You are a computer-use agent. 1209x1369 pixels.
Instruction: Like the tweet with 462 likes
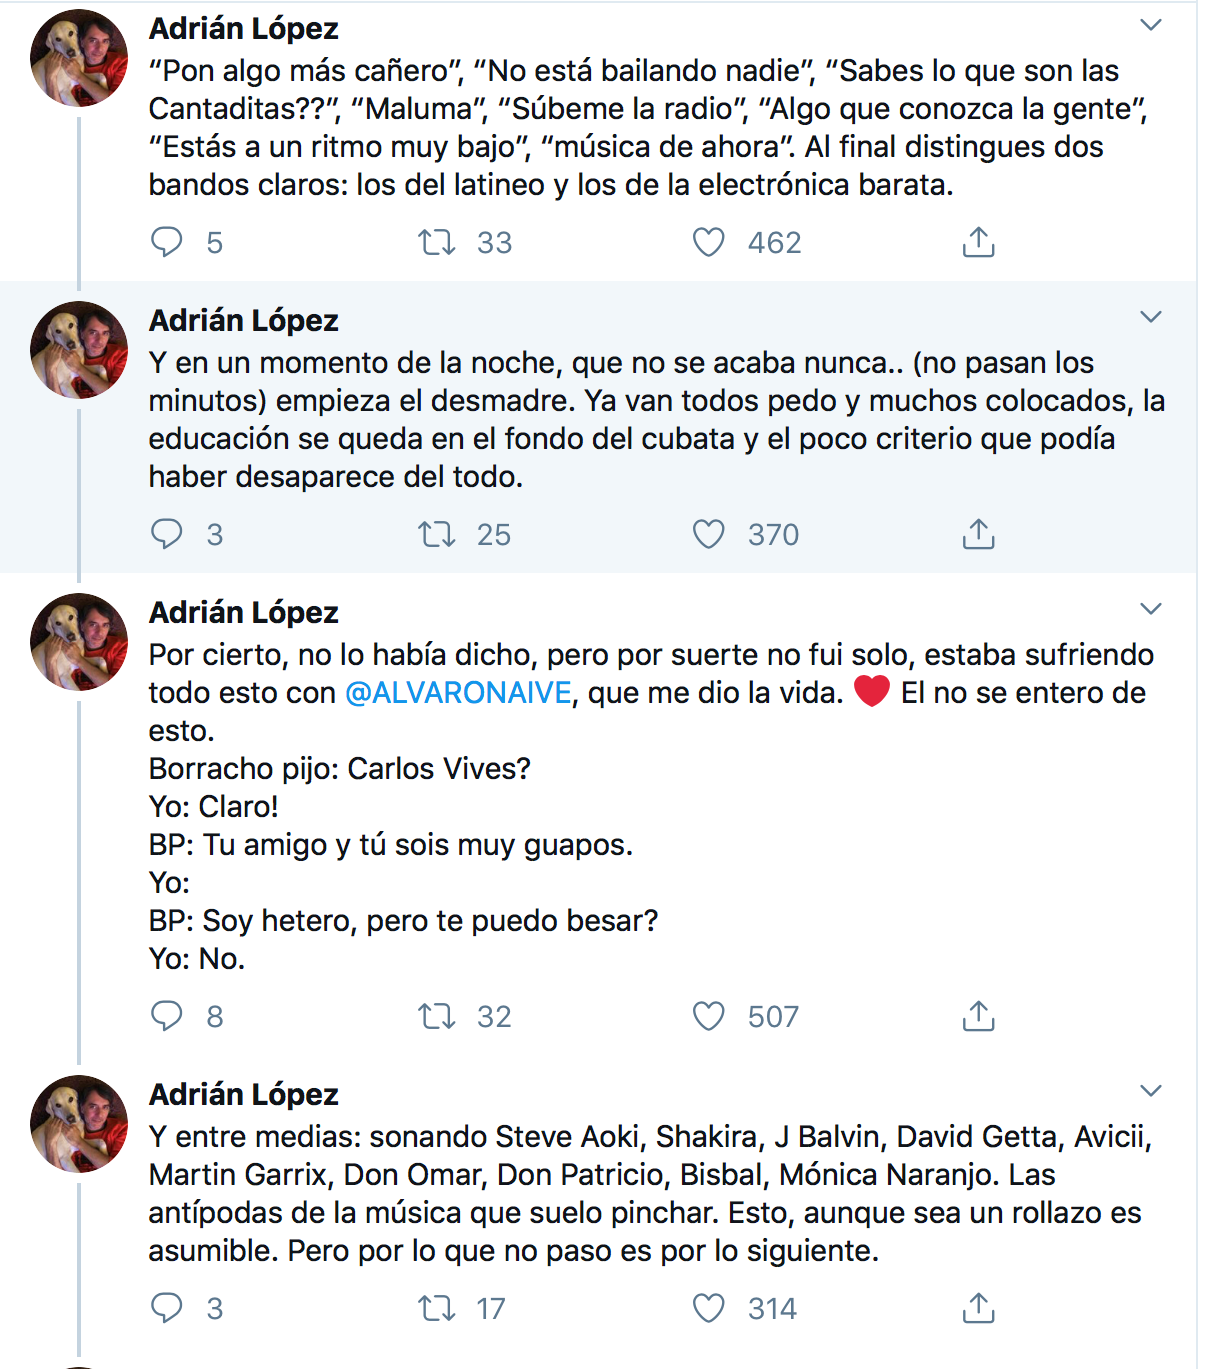point(709,242)
